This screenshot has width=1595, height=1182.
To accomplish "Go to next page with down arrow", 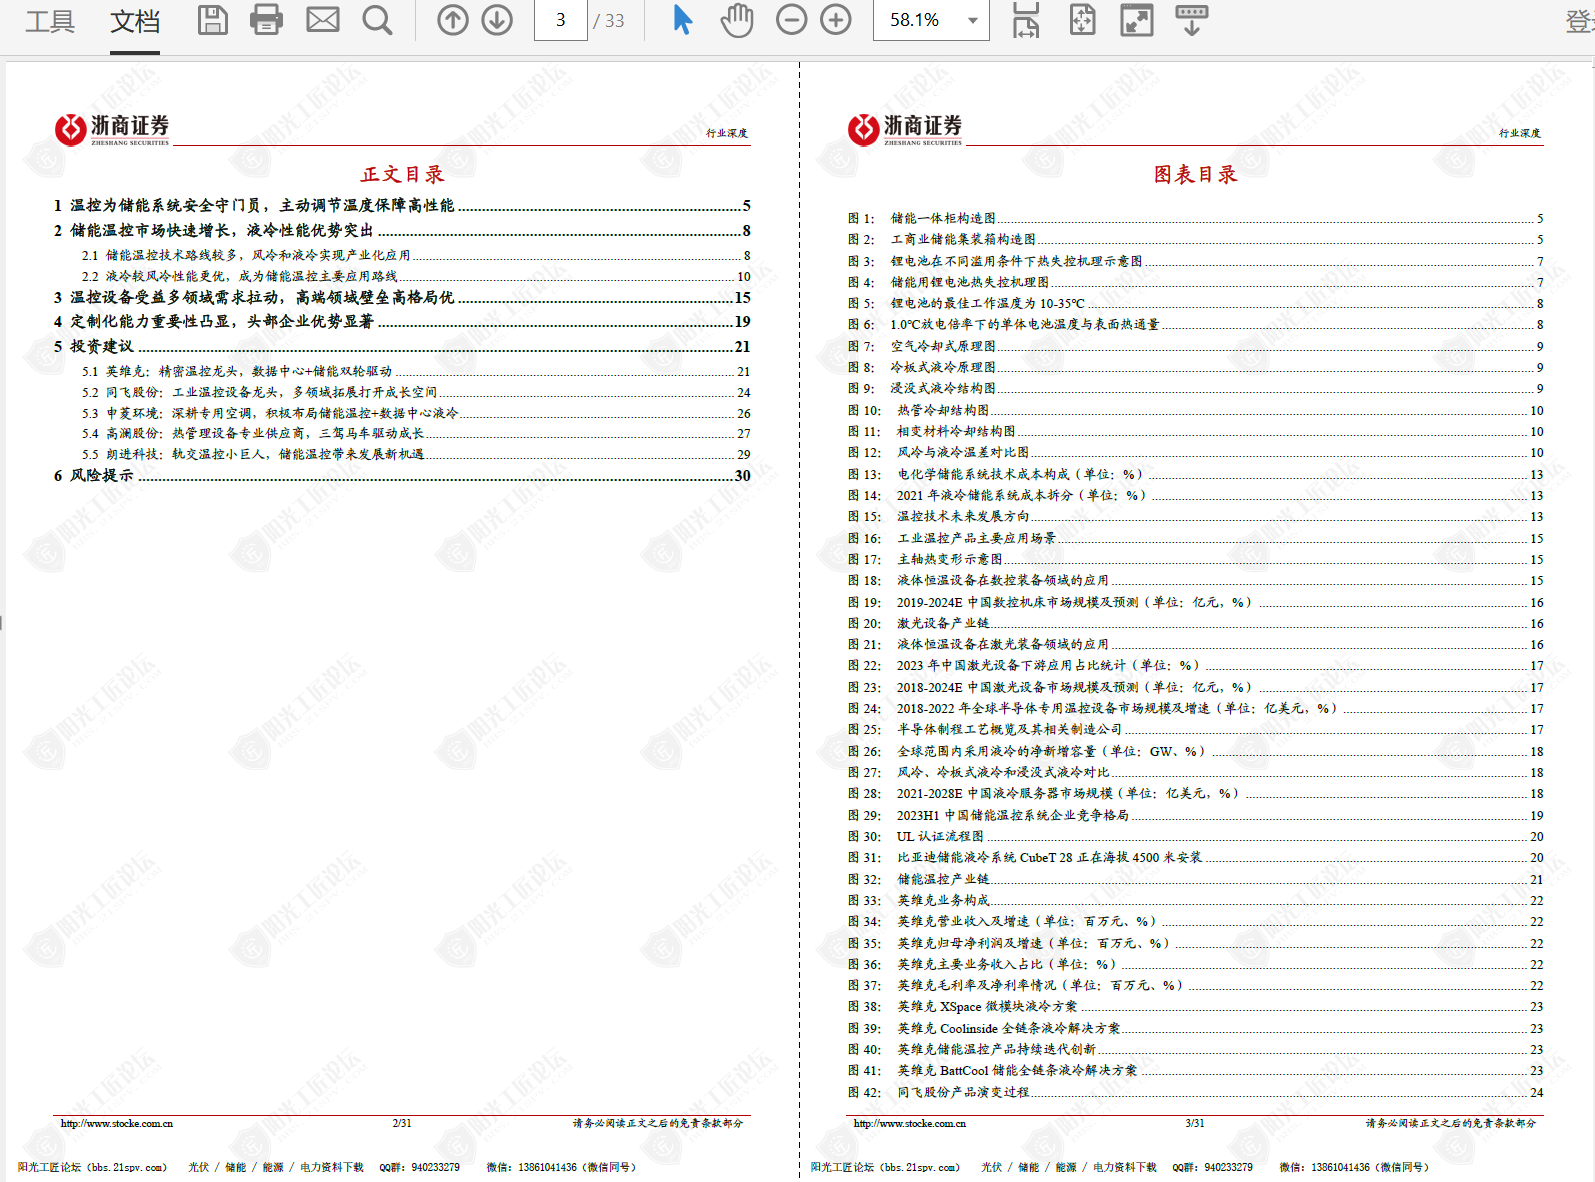I will (x=497, y=20).
